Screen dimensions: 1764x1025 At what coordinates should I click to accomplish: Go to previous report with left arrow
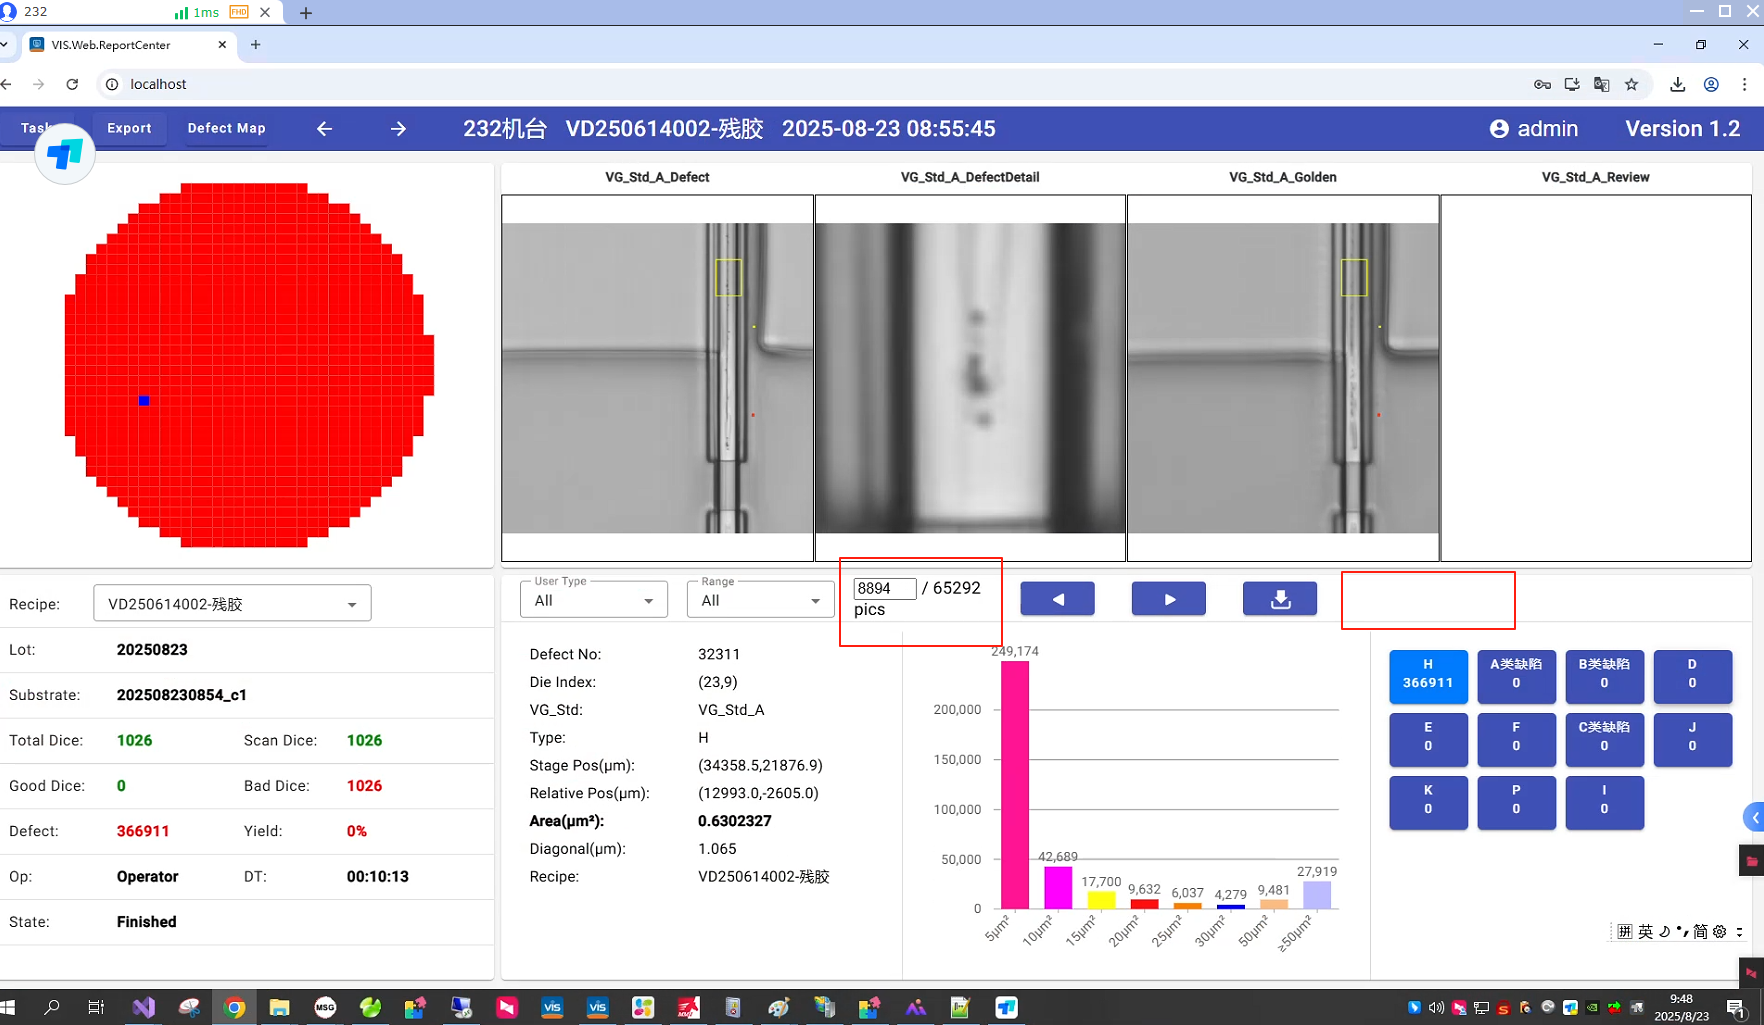pos(324,129)
